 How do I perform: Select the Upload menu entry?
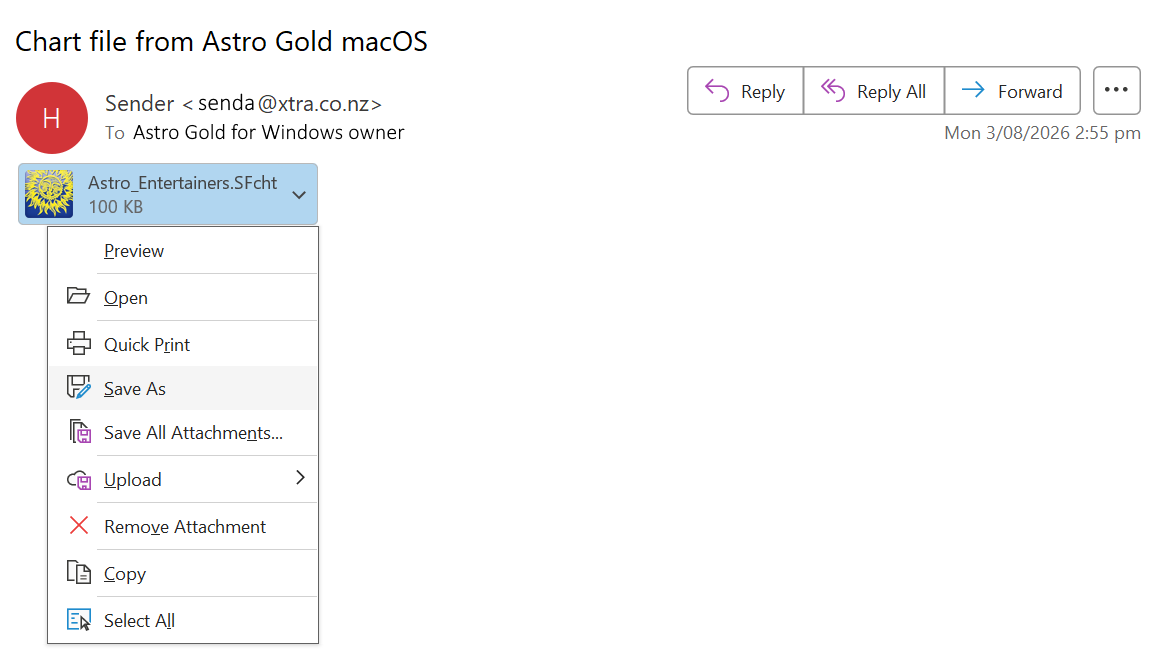[183, 479]
